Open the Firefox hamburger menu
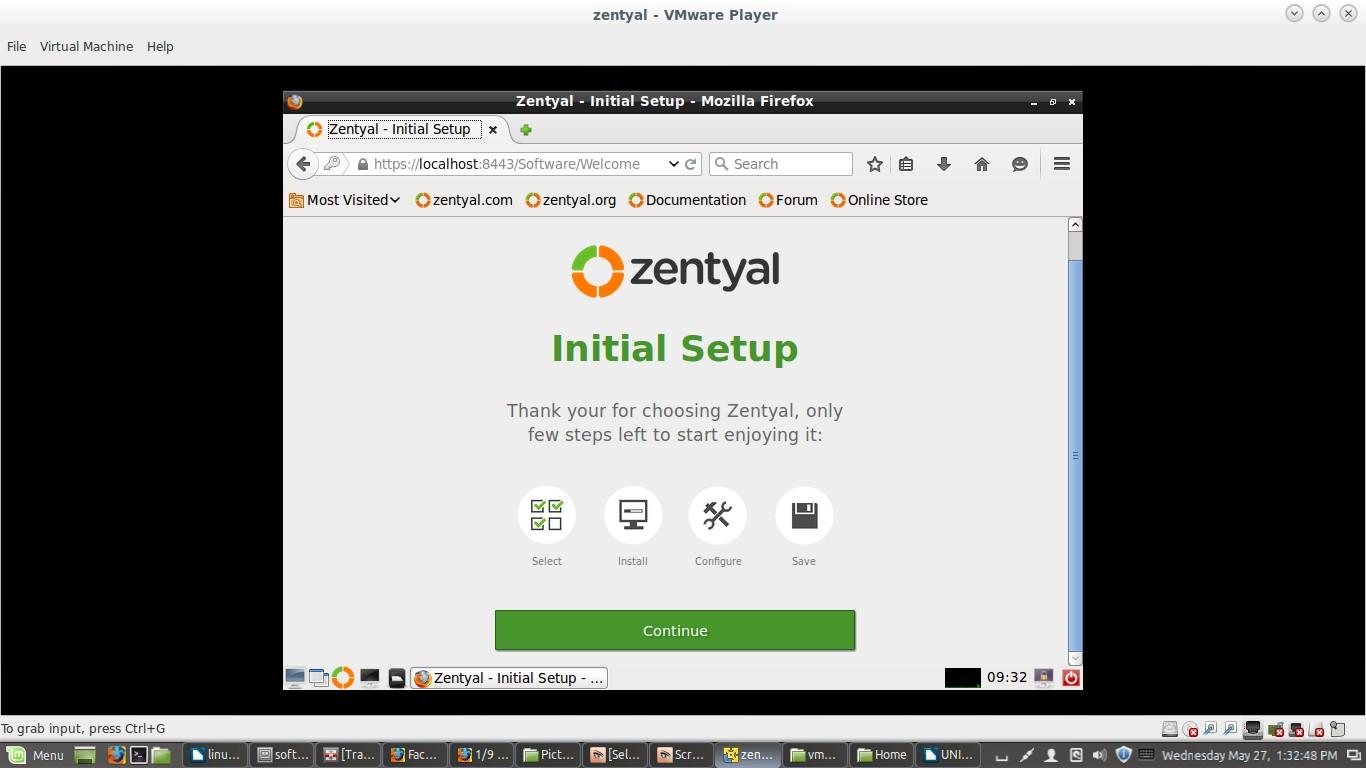 [1062, 164]
